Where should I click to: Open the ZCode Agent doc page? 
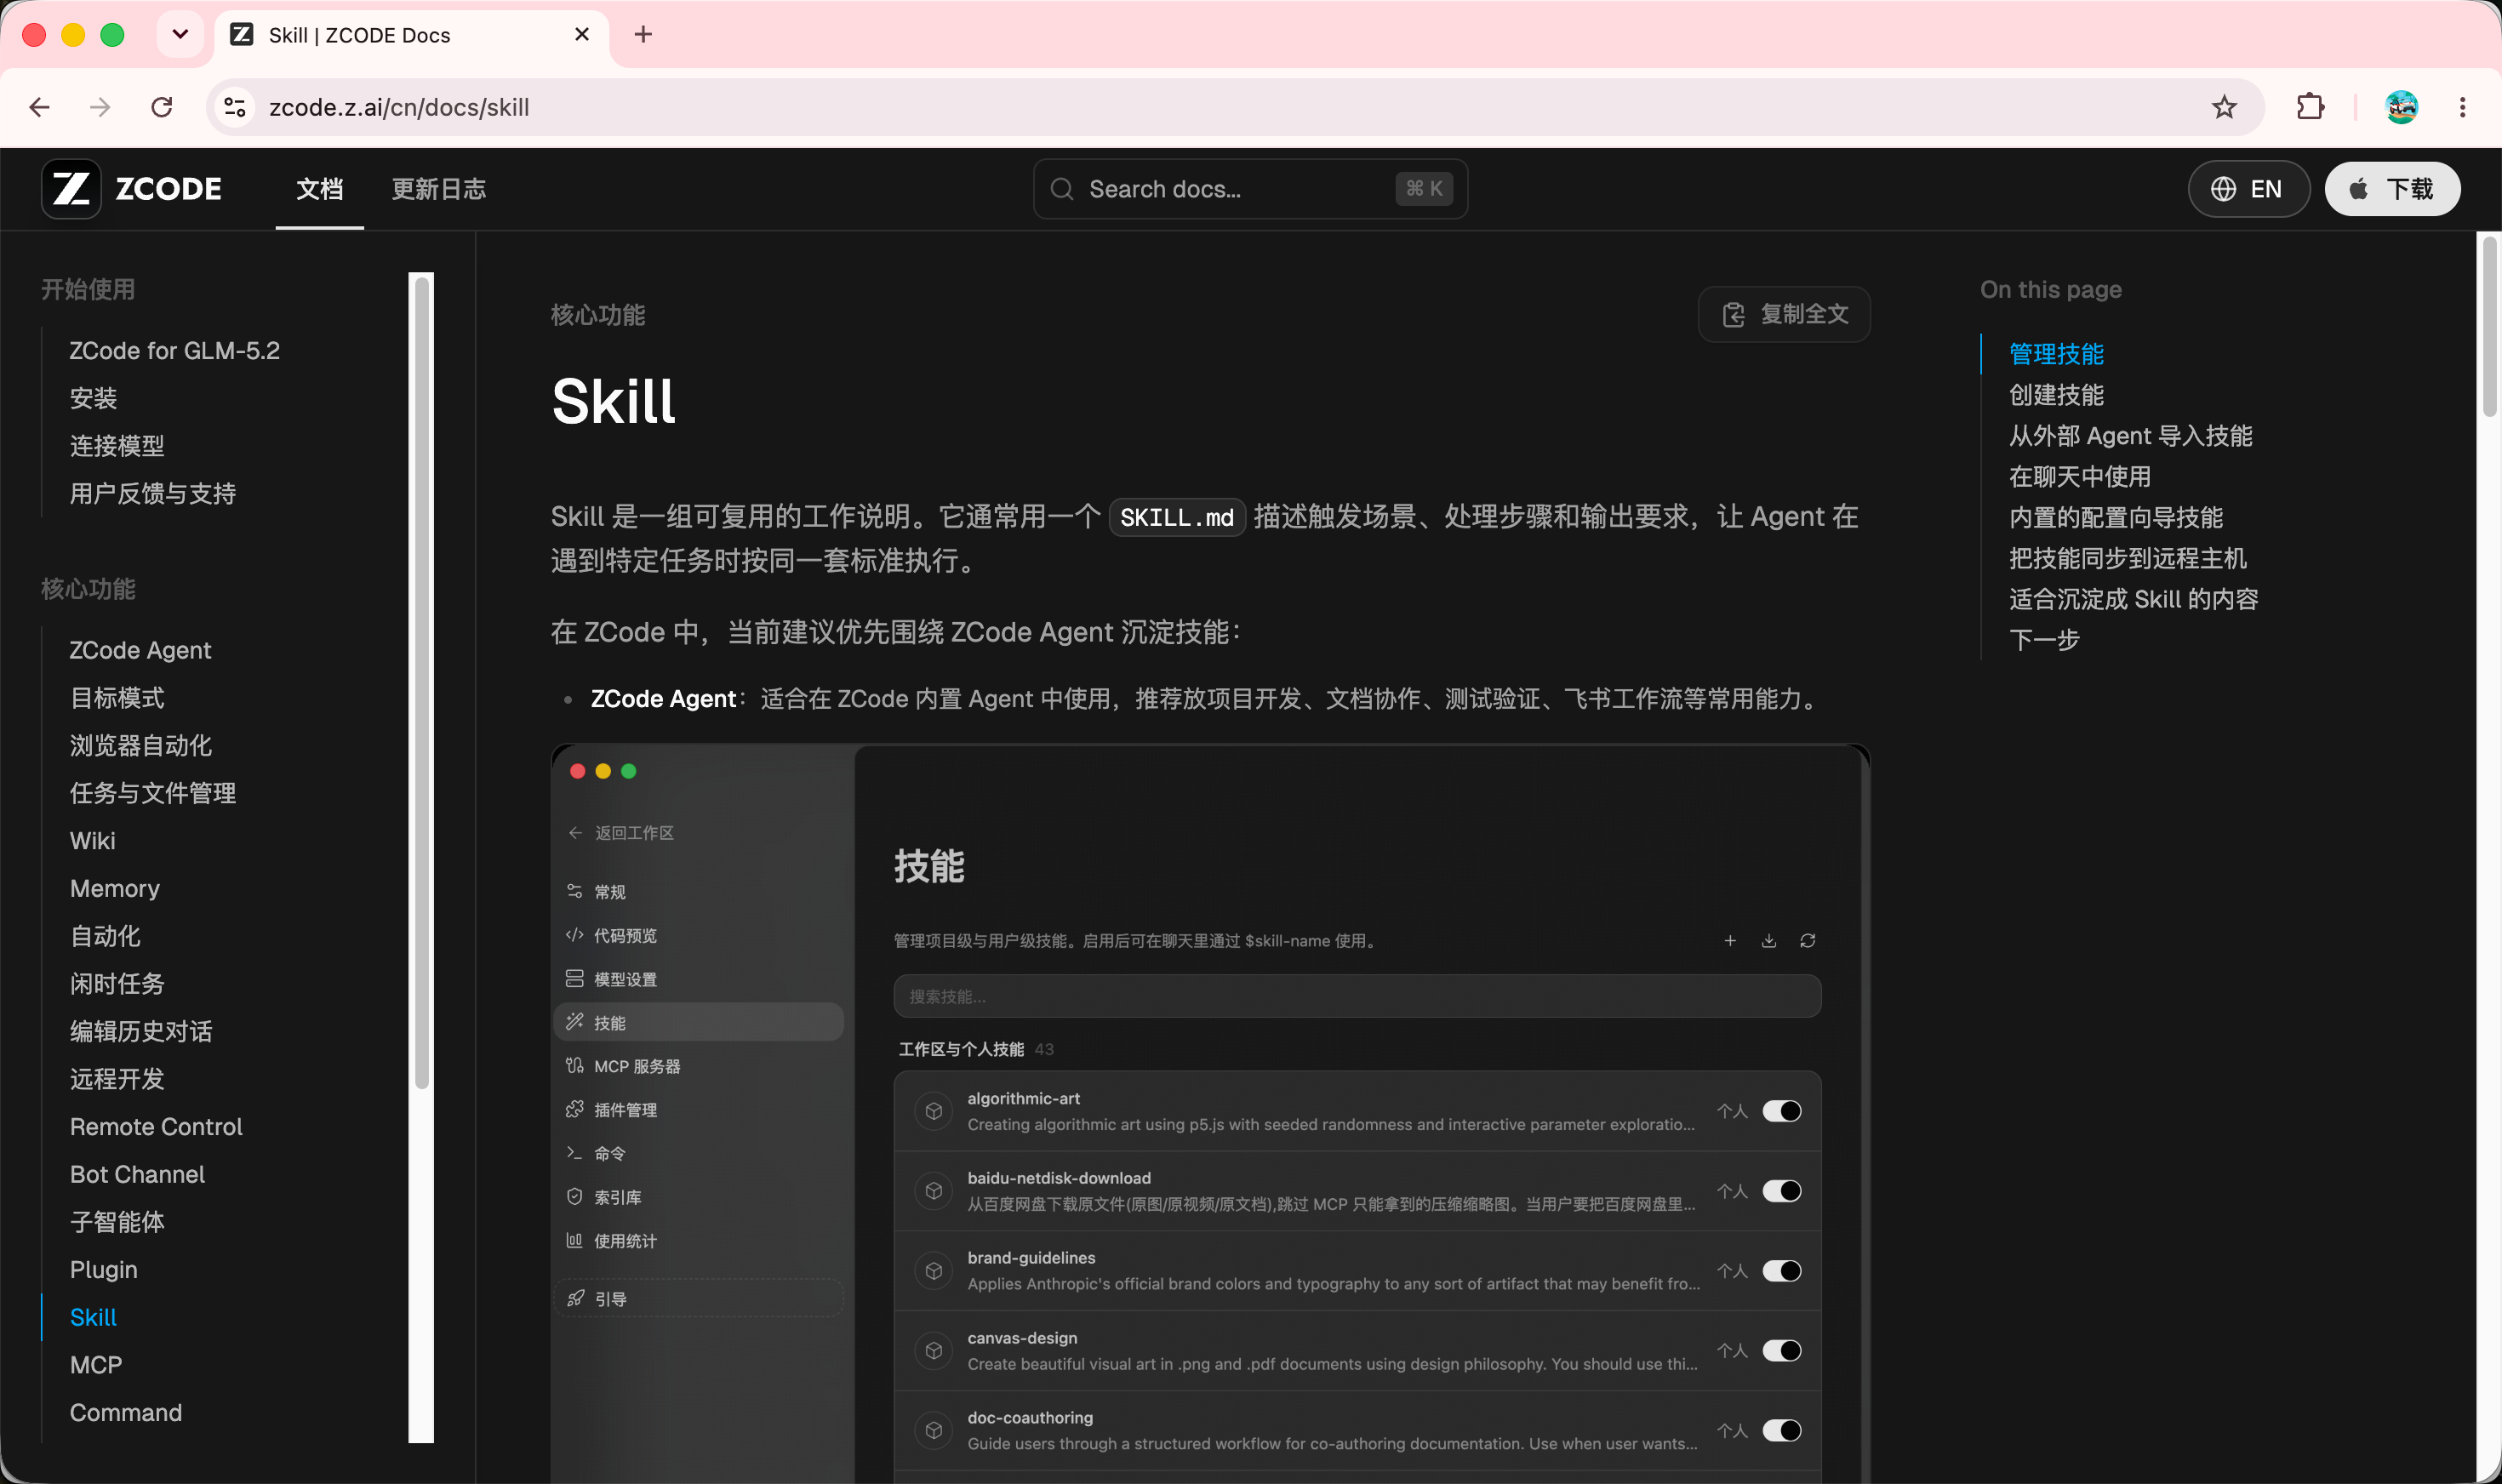tap(140, 650)
